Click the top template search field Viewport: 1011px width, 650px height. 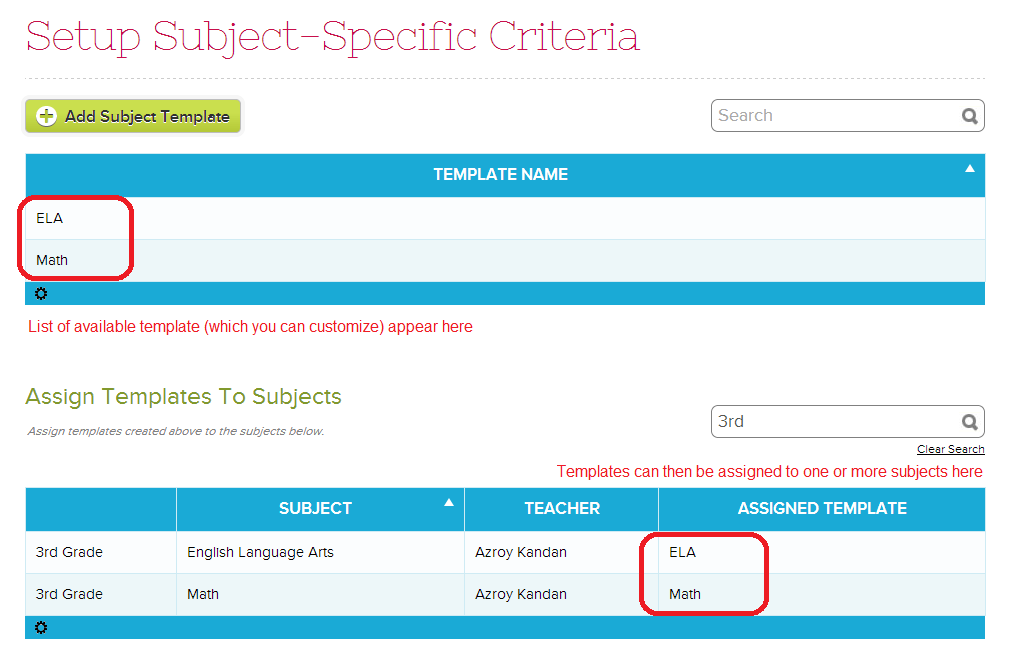(x=835, y=115)
